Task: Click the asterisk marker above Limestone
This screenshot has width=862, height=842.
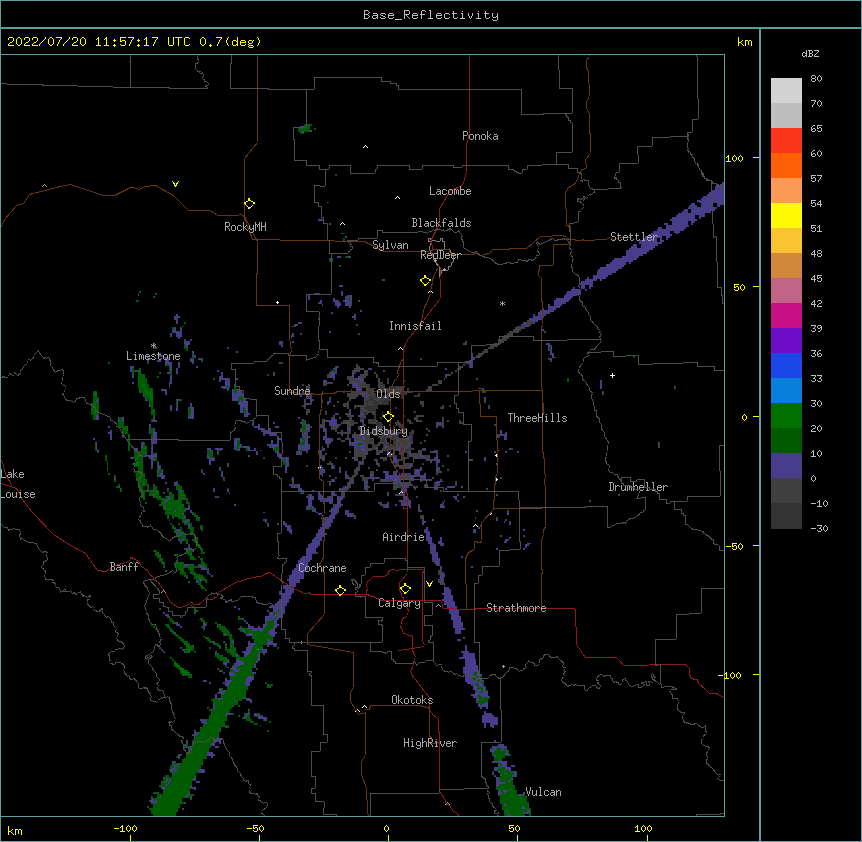Action: pos(154,346)
